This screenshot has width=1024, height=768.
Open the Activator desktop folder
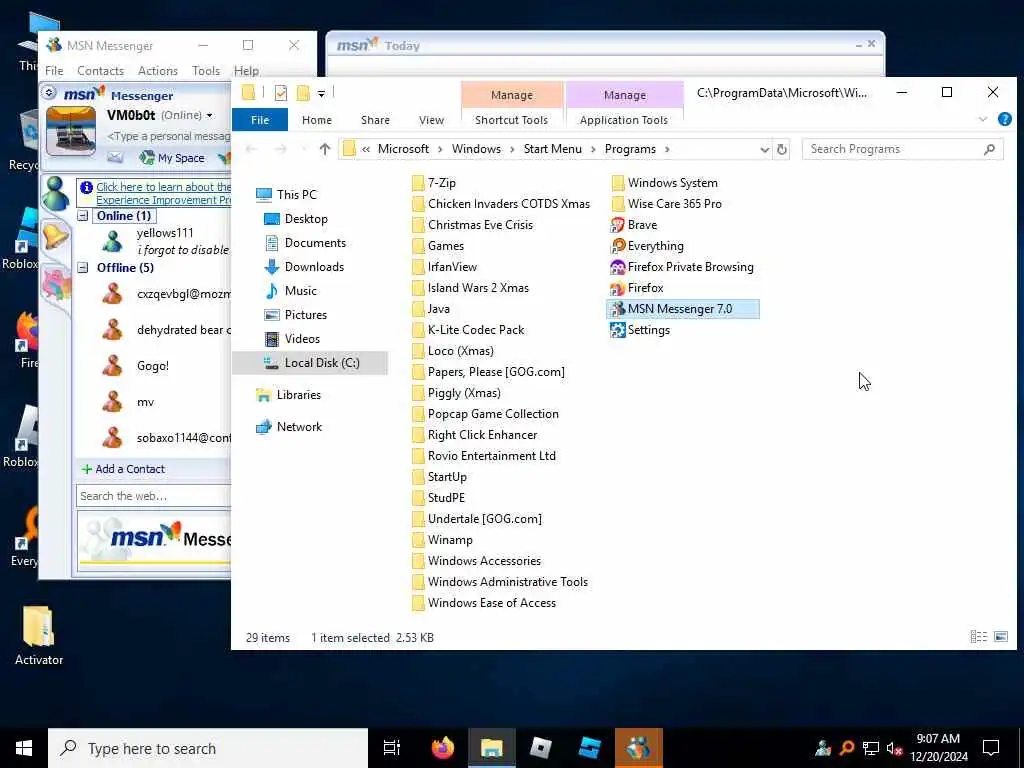coord(39,635)
